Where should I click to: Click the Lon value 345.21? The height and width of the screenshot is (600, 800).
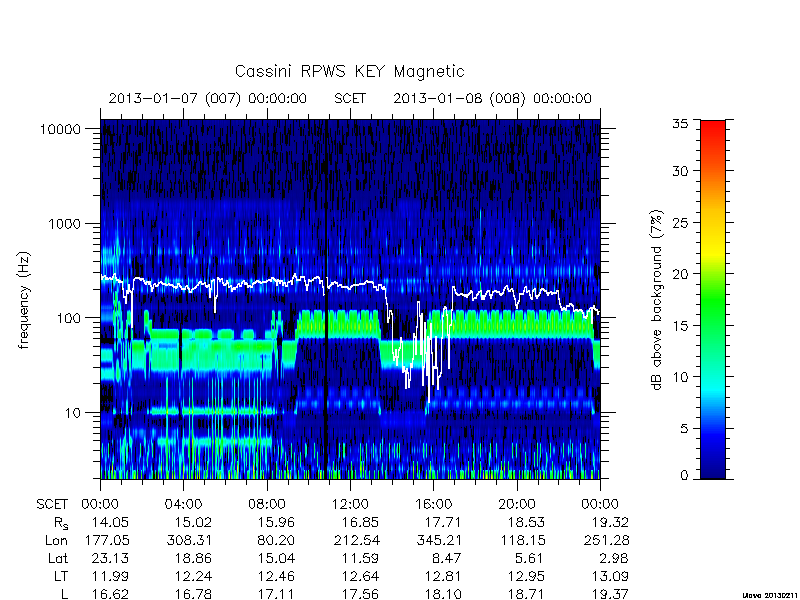tap(439, 540)
